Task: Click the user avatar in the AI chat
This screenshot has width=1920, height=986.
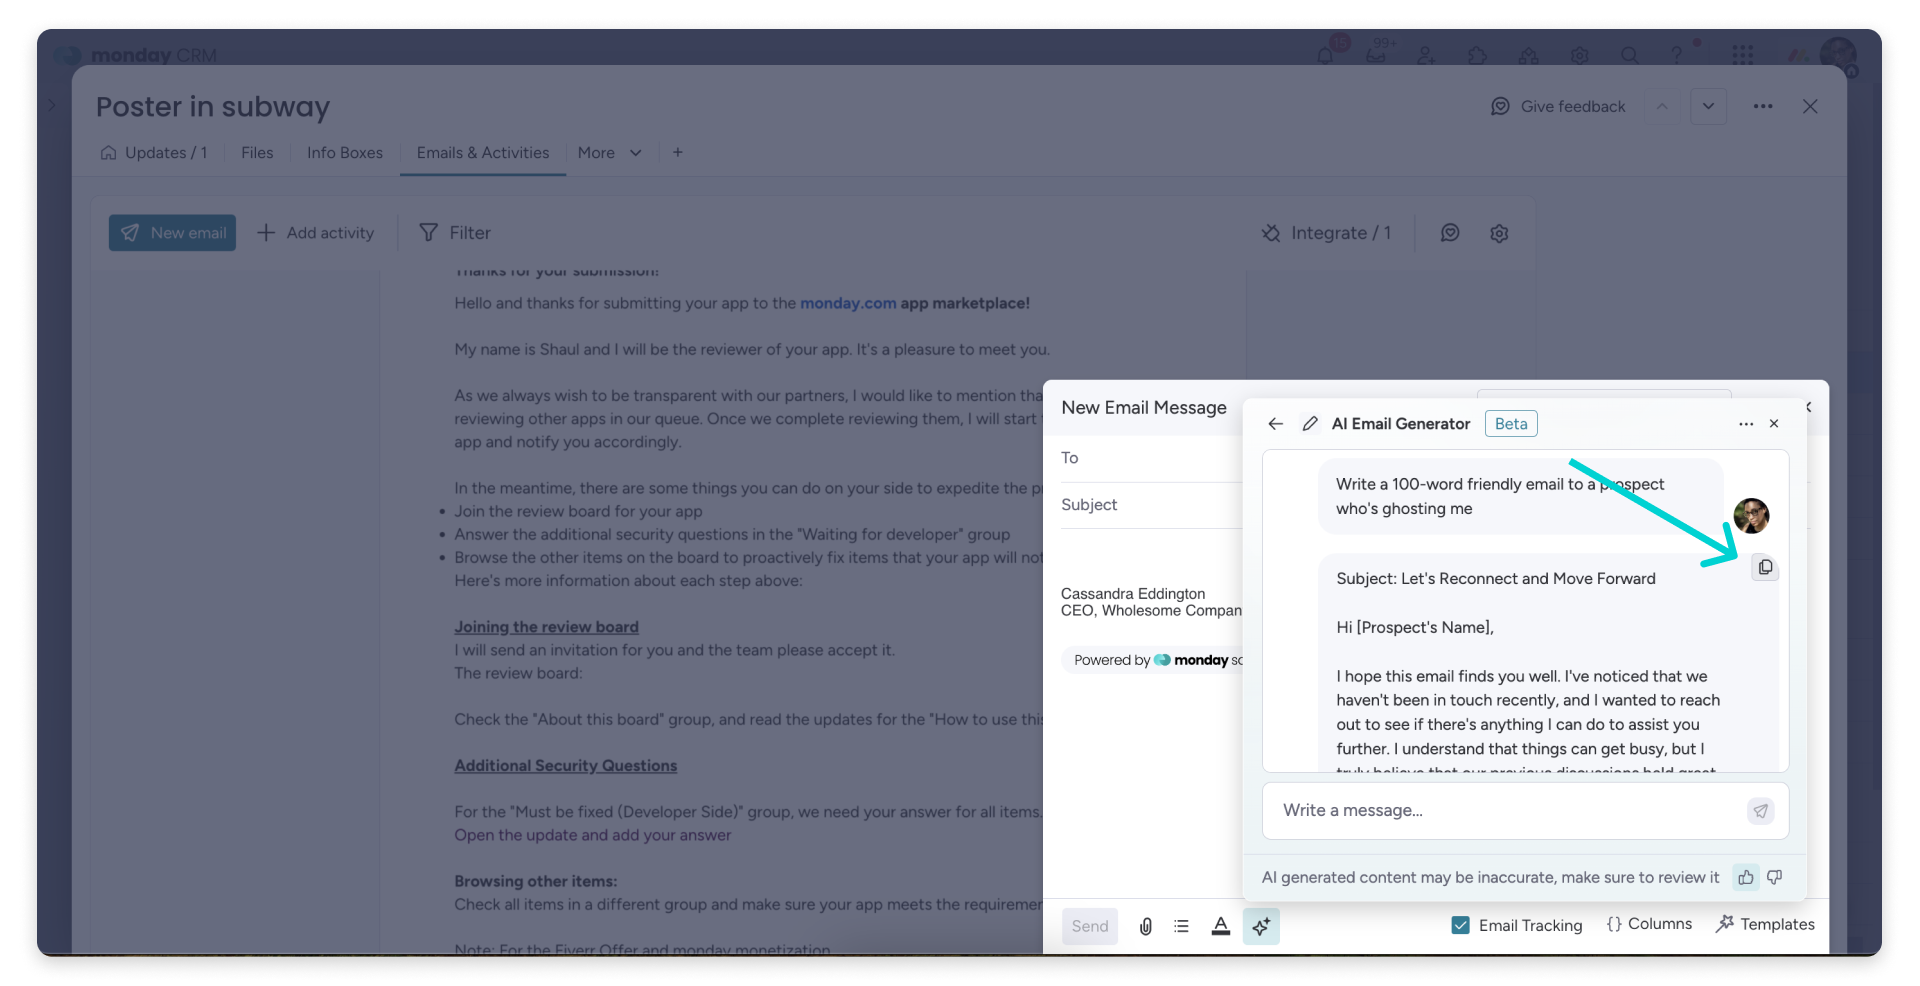Action: coord(1751,516)
